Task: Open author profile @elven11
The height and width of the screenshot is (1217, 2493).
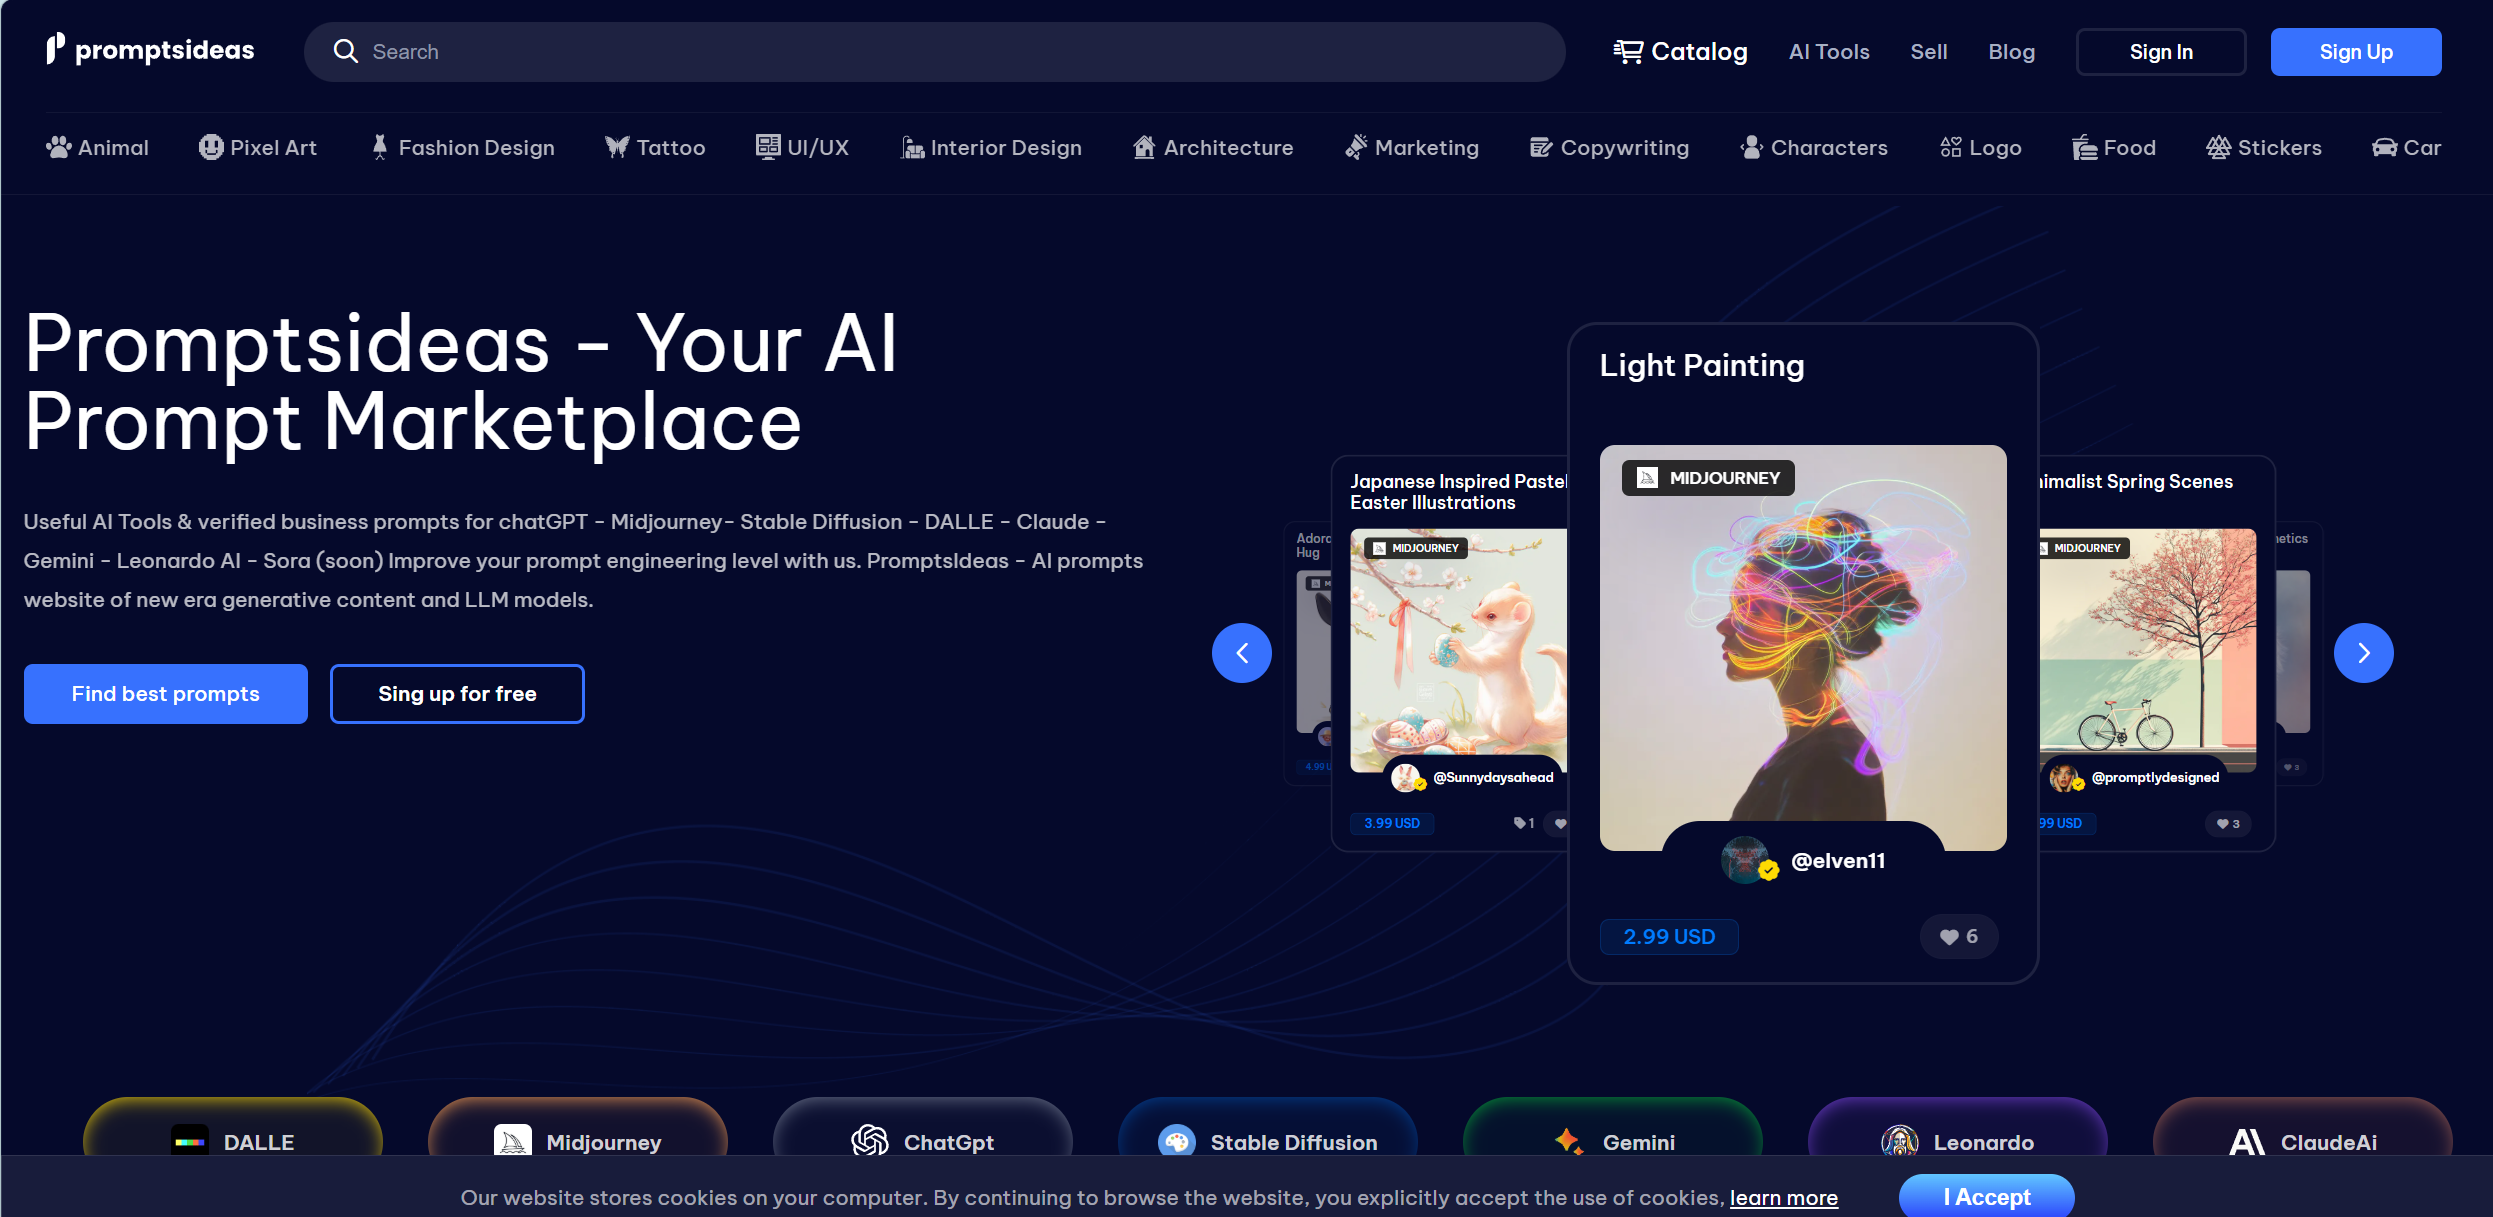Action: 1838,861
